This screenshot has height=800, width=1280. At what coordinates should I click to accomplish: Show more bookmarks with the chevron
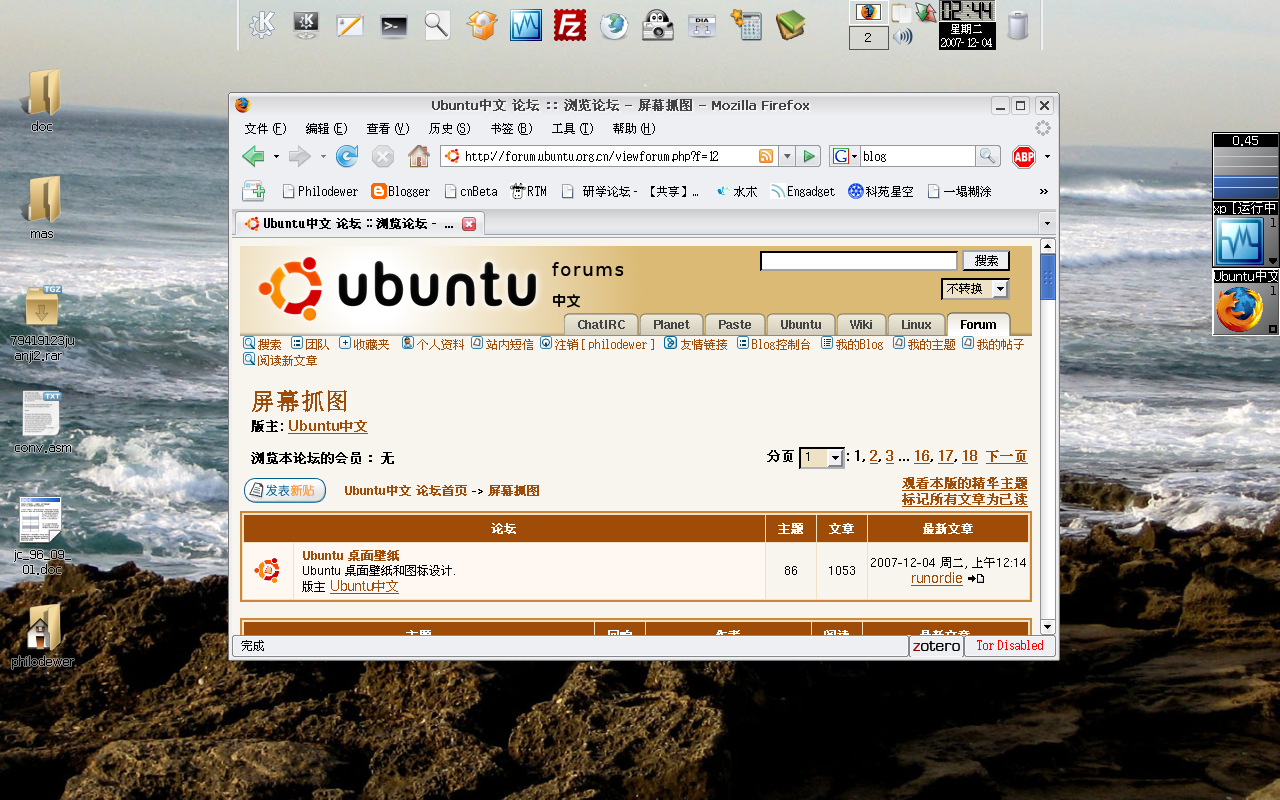pos(1044,191)
